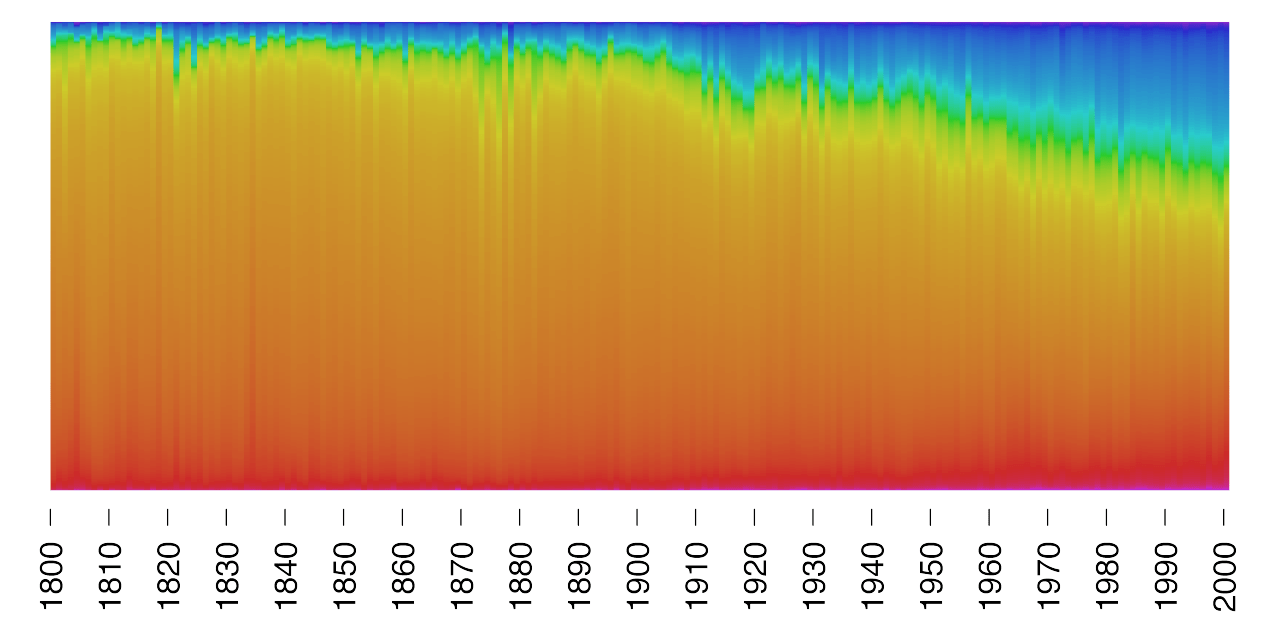Click the 1960 year label

pos(989,575)
